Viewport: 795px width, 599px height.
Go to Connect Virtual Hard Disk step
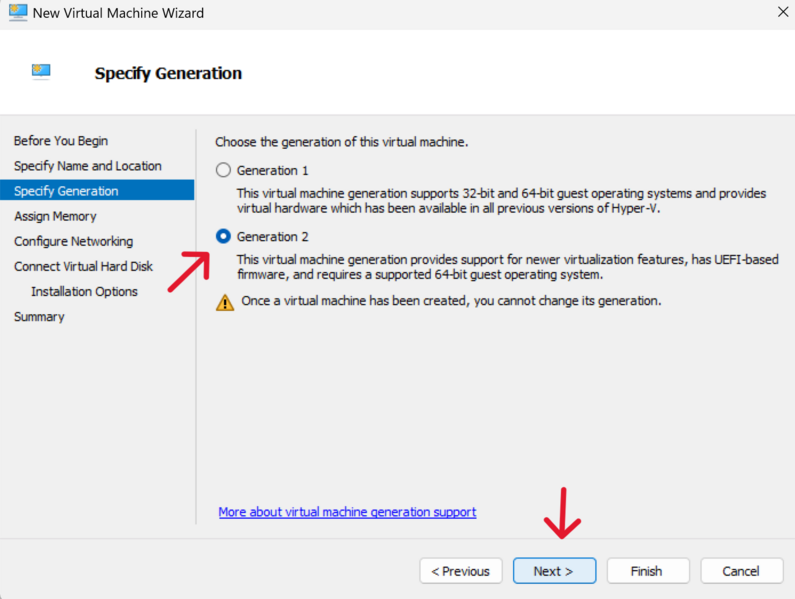[x=83, y=266]
